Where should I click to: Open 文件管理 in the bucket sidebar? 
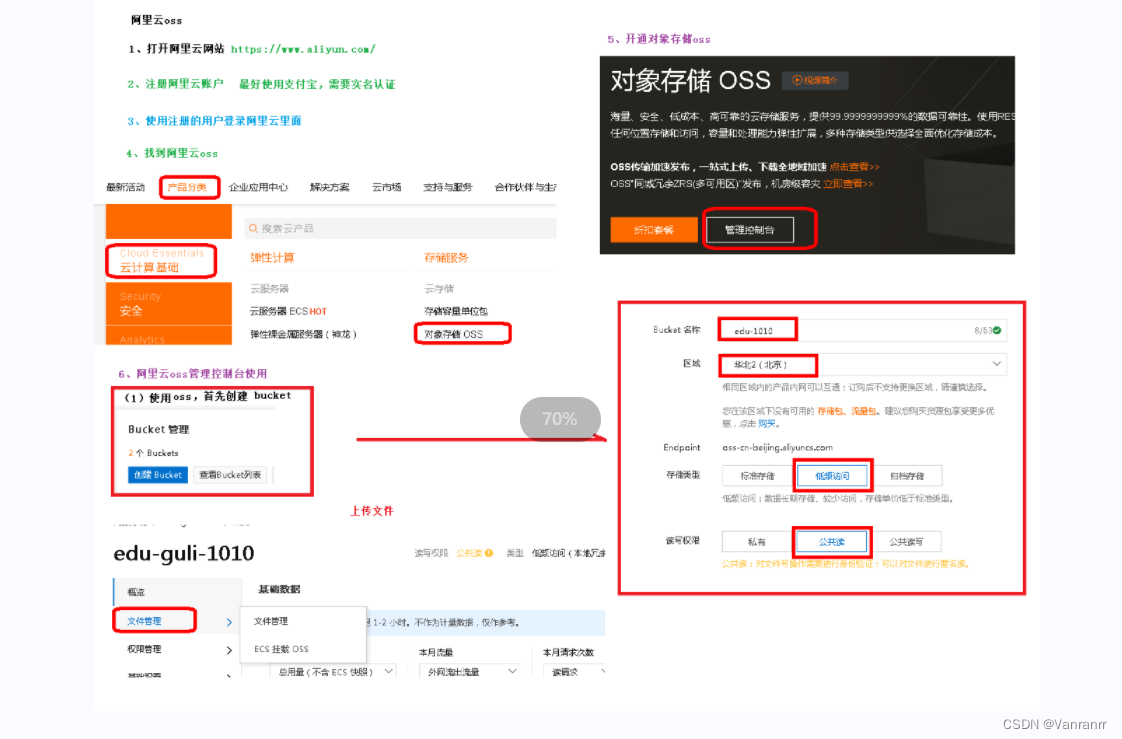point(144,621)
